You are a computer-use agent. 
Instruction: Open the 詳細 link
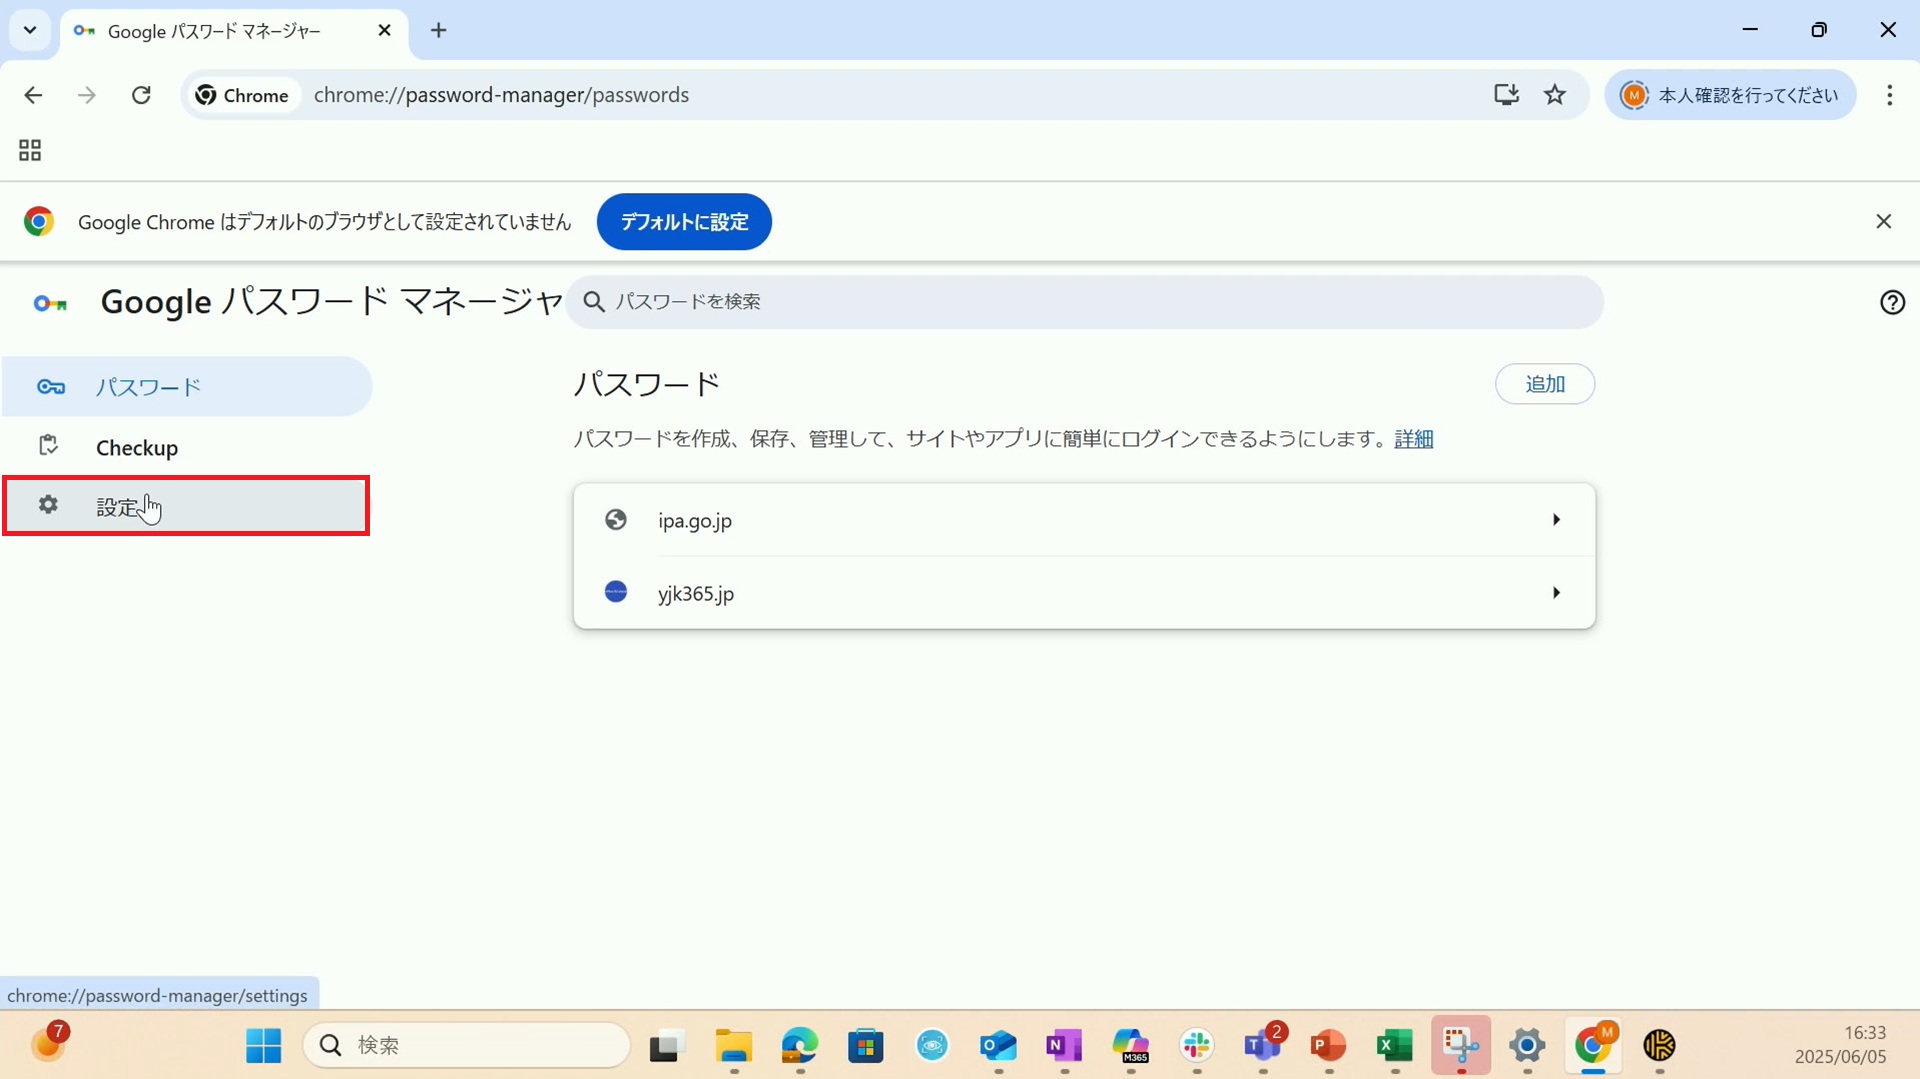pyautogui.click(x=1413, y=439)
